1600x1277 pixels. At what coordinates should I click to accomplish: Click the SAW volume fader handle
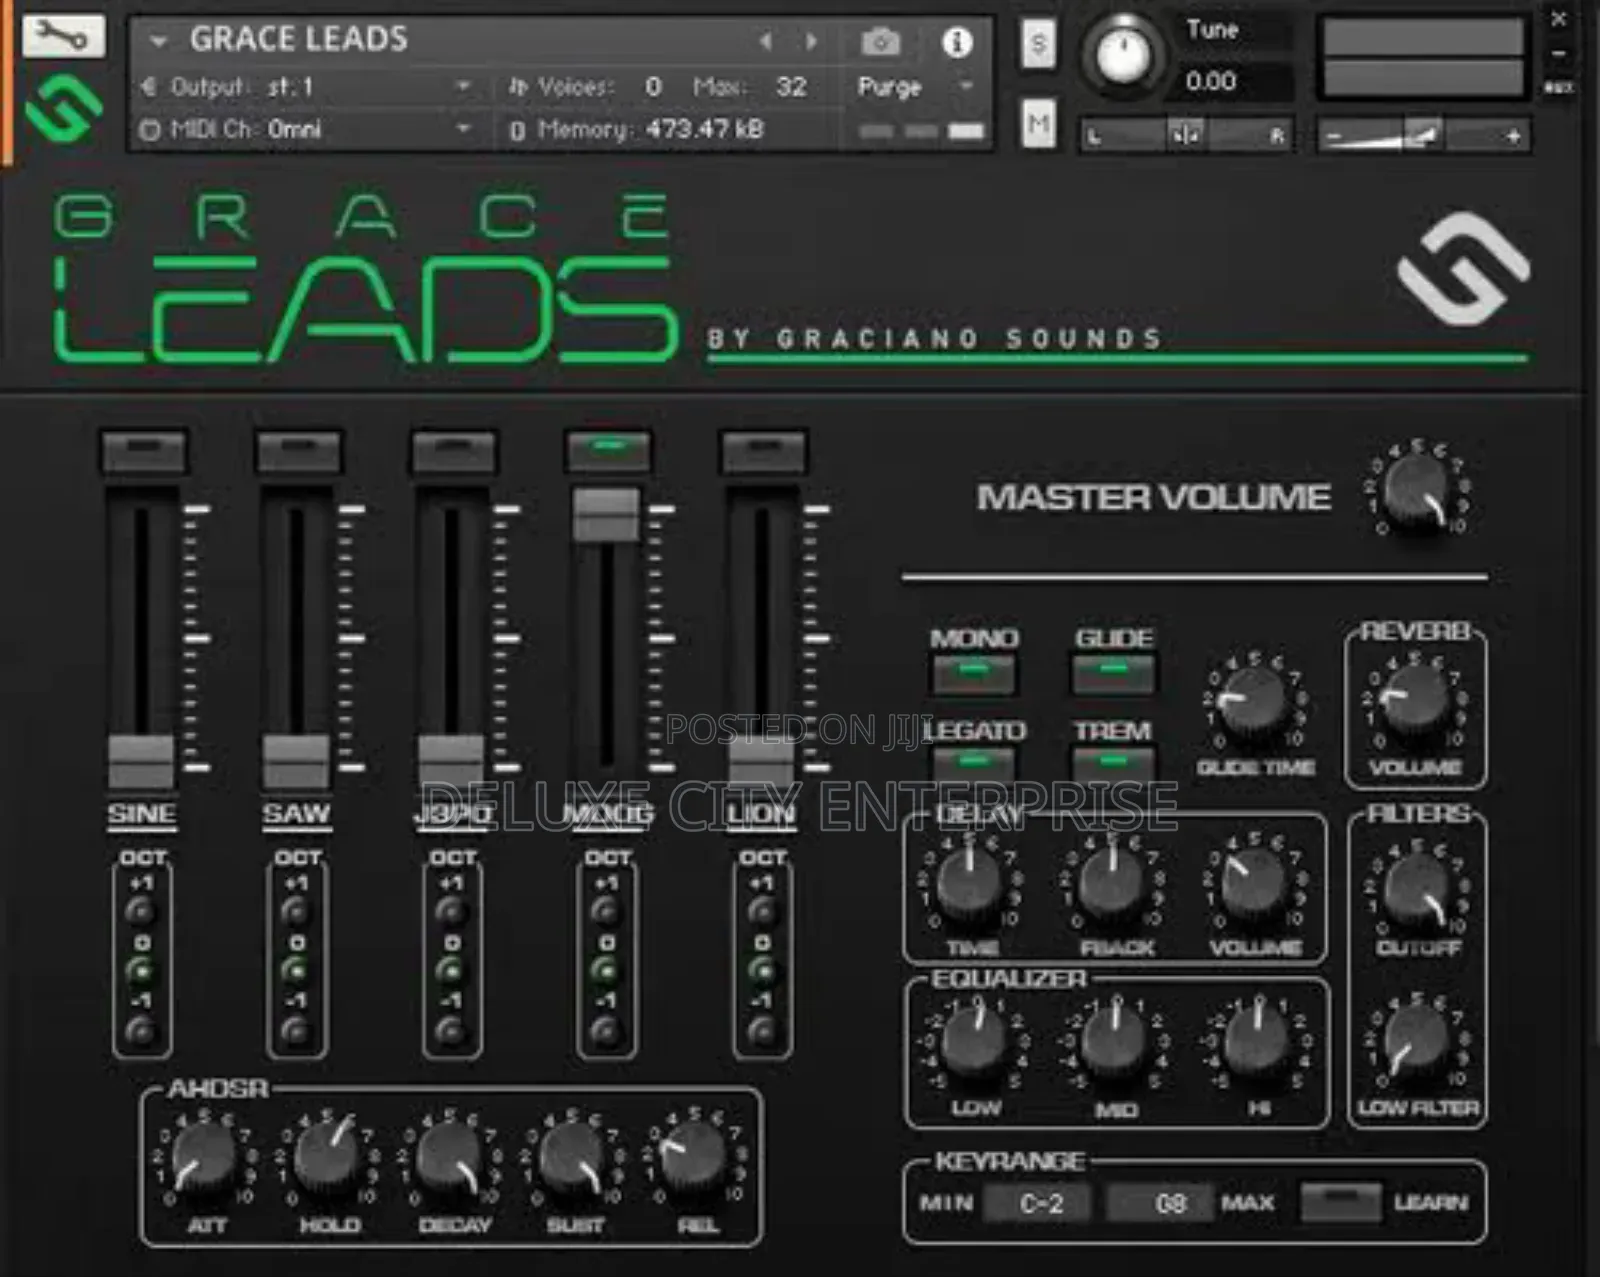[x=296, y=762]
